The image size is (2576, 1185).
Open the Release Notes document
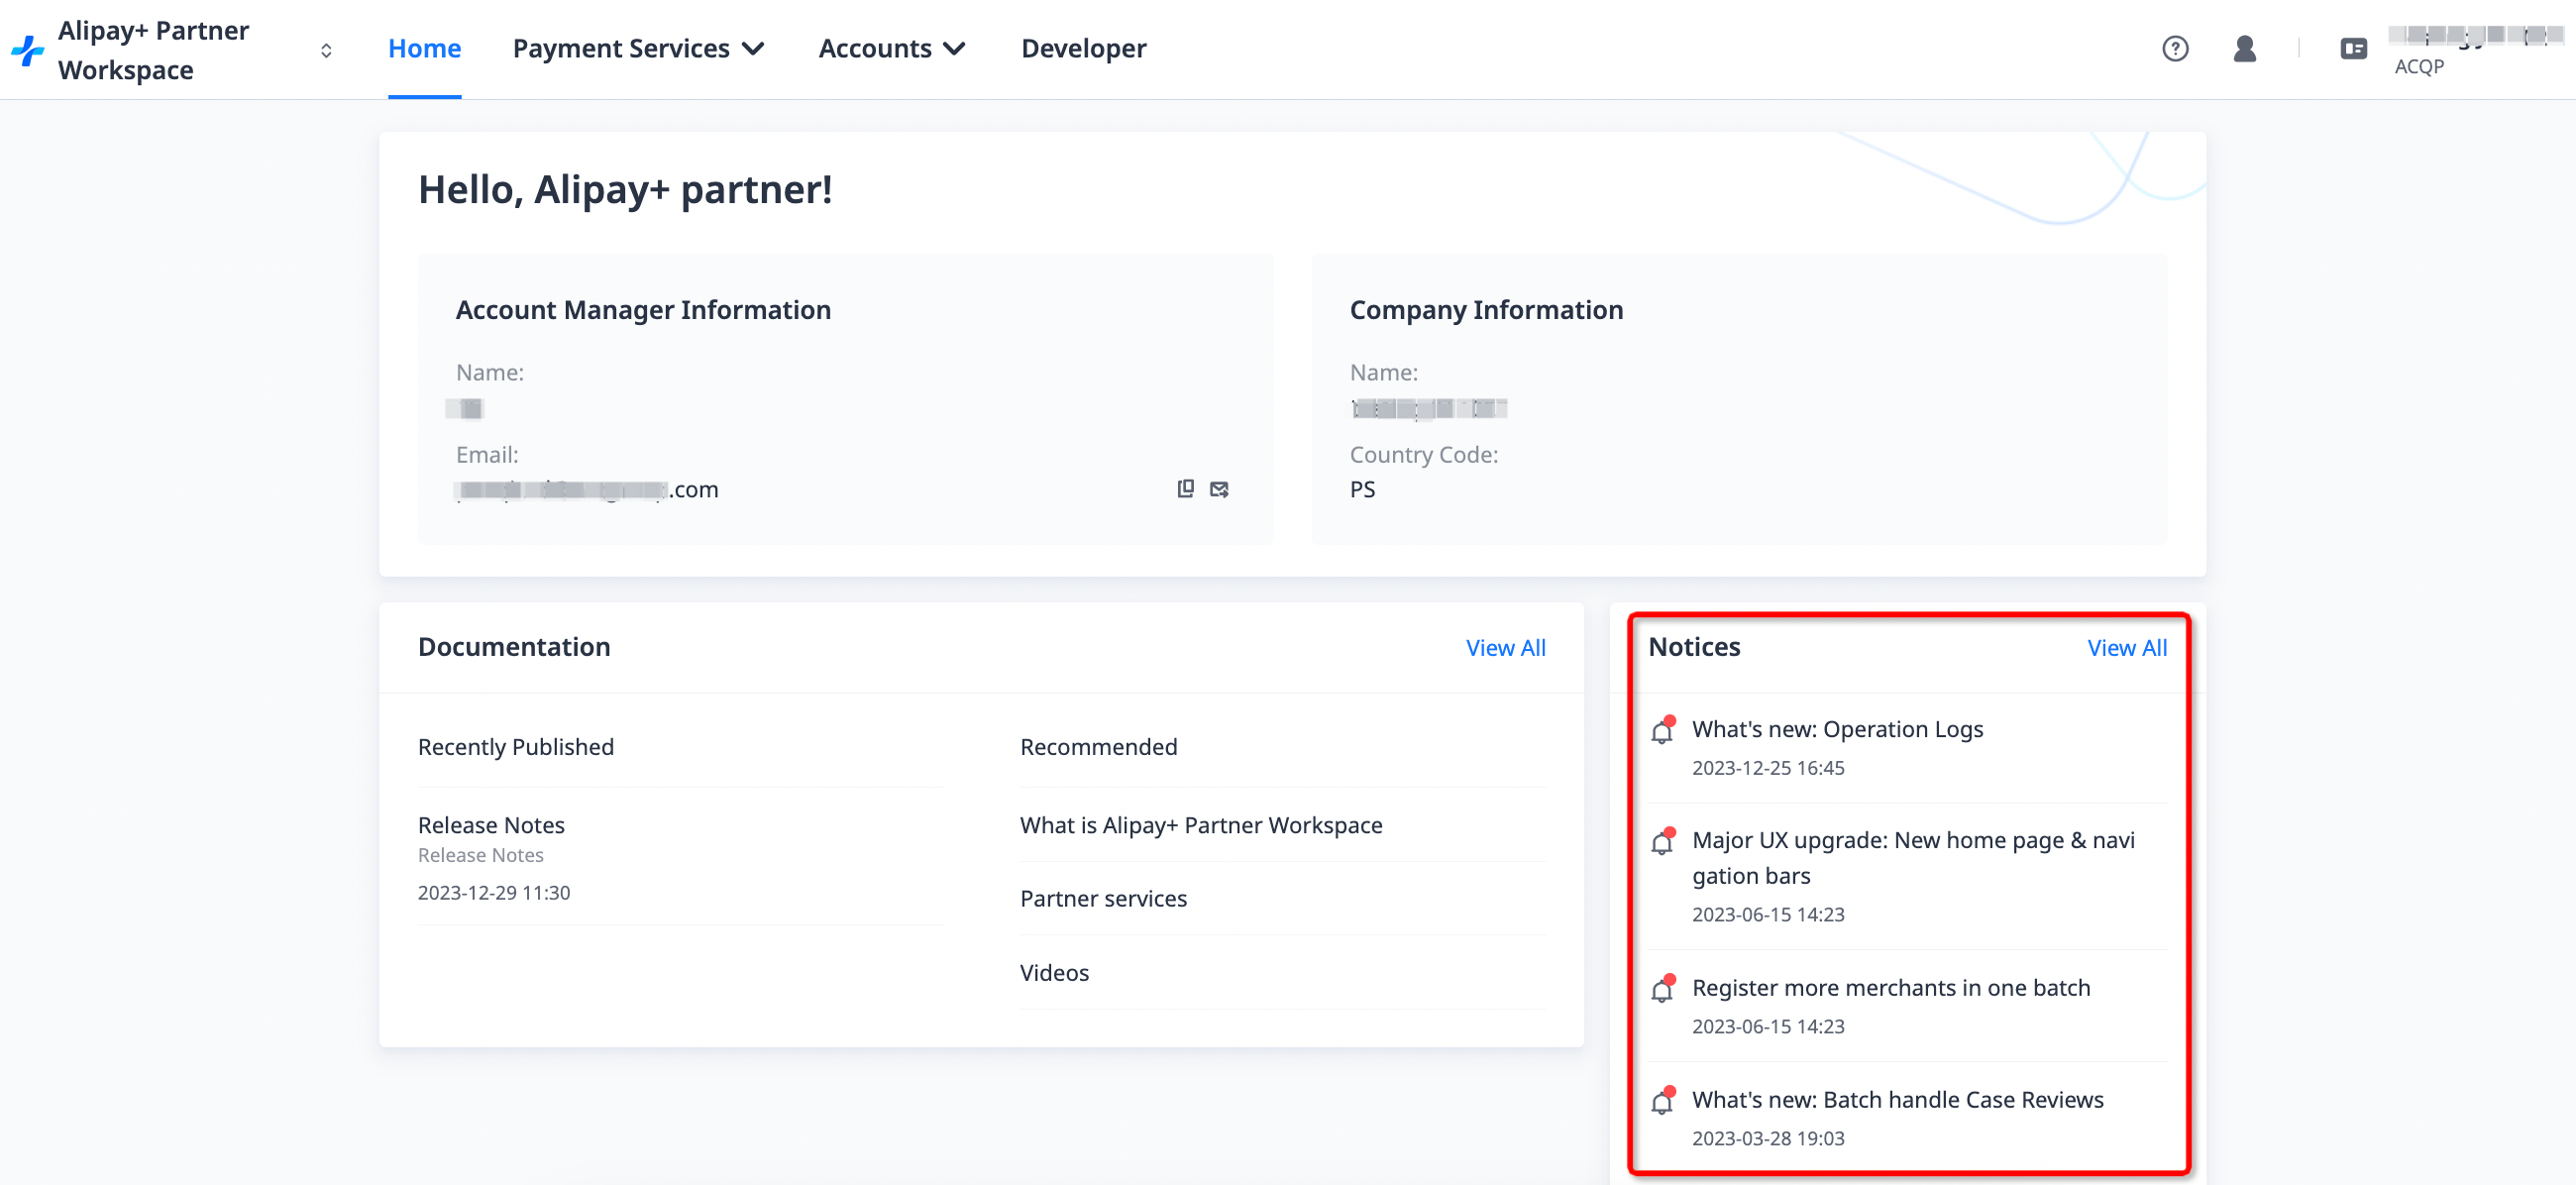click(x=491, y=825)
